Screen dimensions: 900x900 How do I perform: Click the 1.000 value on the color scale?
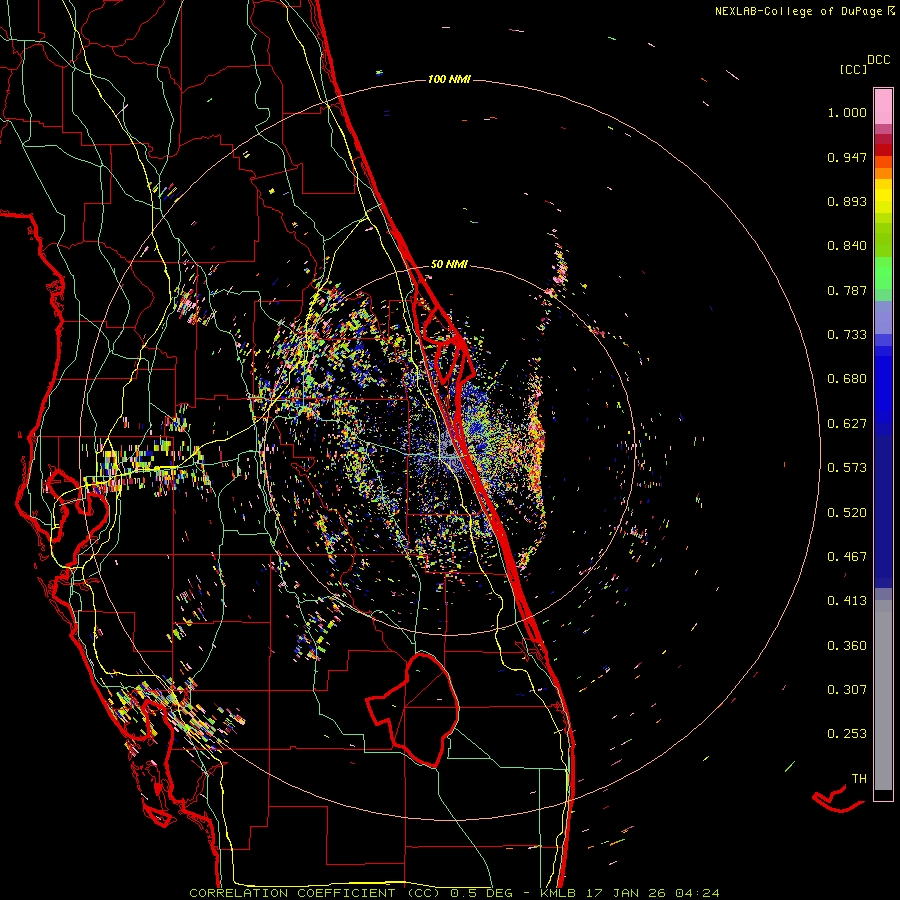tap(847, 112)
